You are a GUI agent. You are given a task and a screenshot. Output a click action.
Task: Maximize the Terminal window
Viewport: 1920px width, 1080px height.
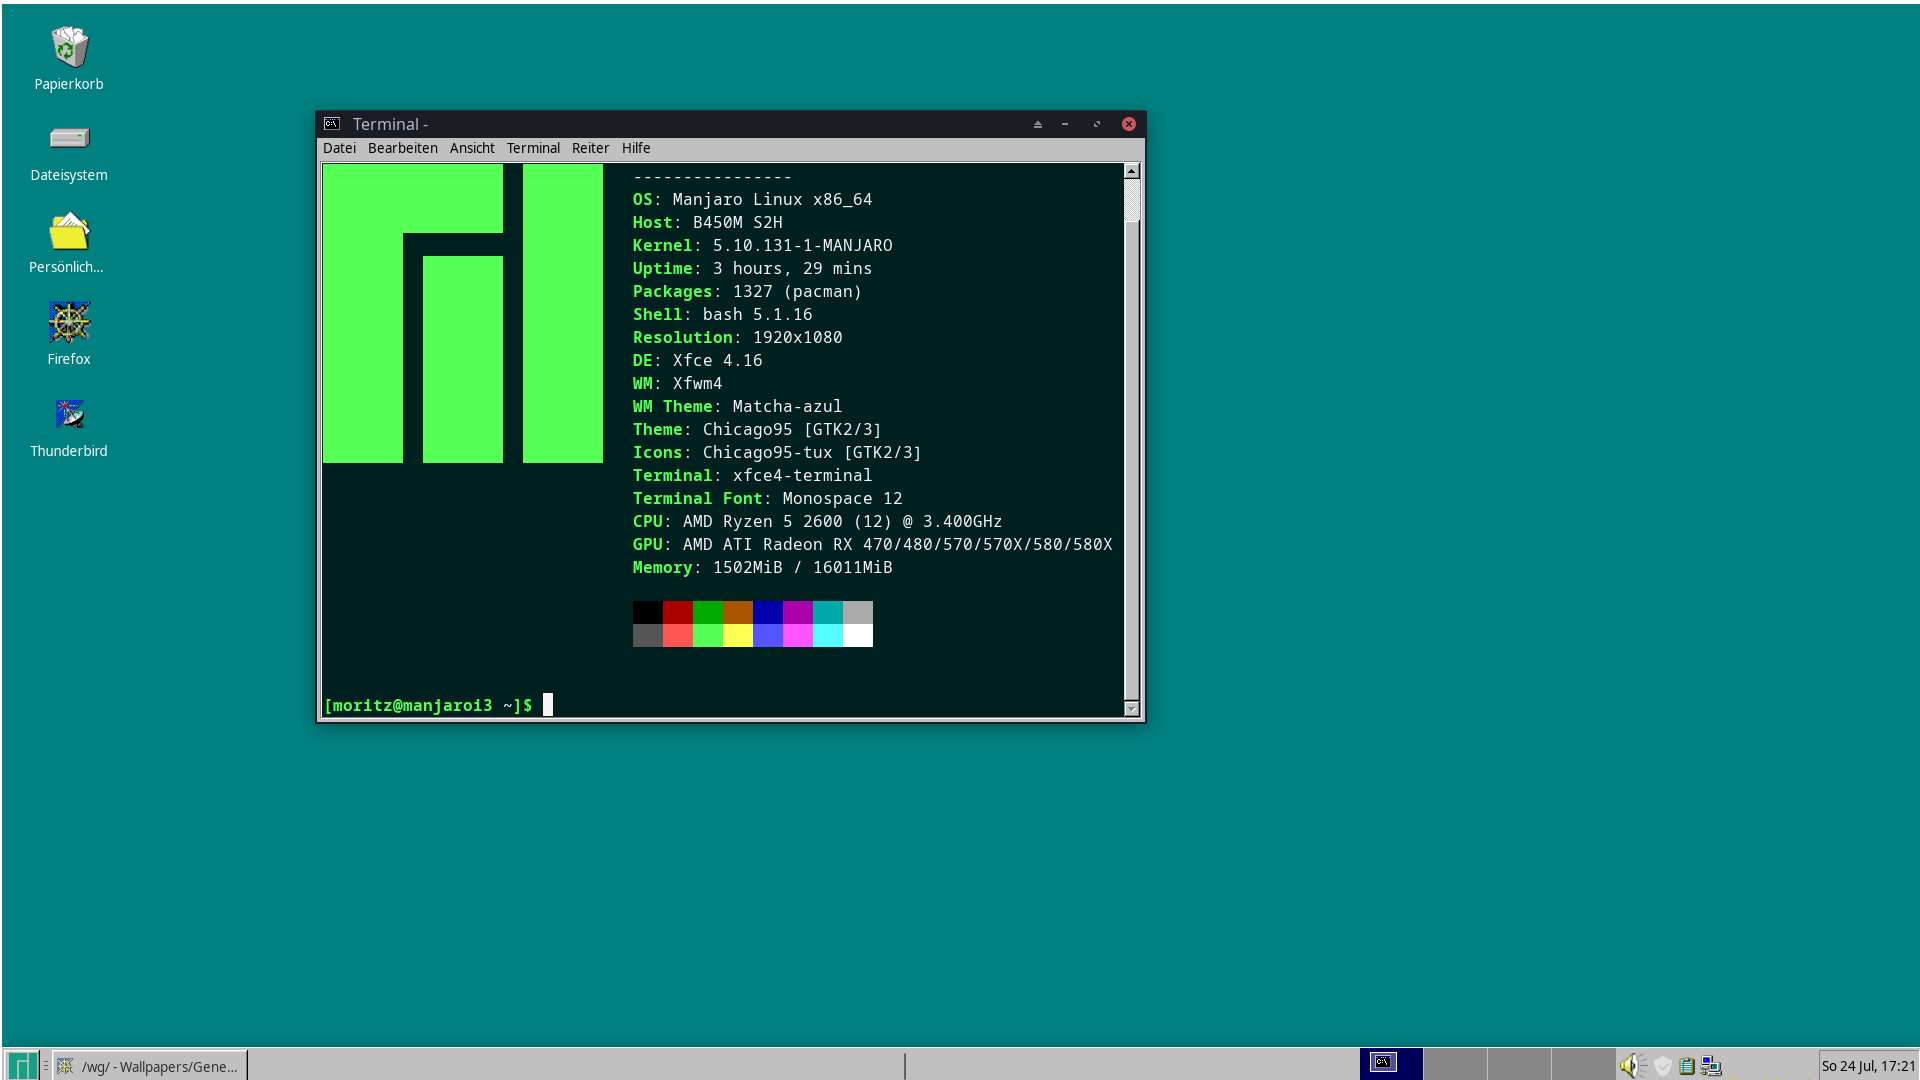pyautogui.click(x=1097, y=124)
